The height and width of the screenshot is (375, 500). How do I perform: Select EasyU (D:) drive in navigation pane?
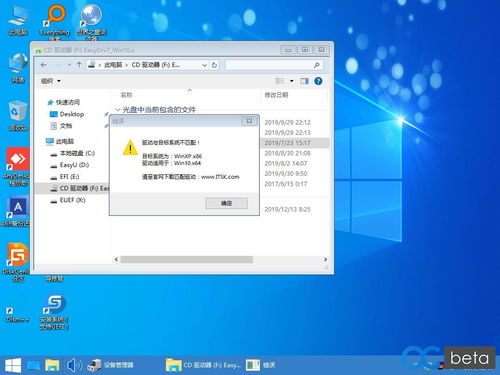(69, 165)
